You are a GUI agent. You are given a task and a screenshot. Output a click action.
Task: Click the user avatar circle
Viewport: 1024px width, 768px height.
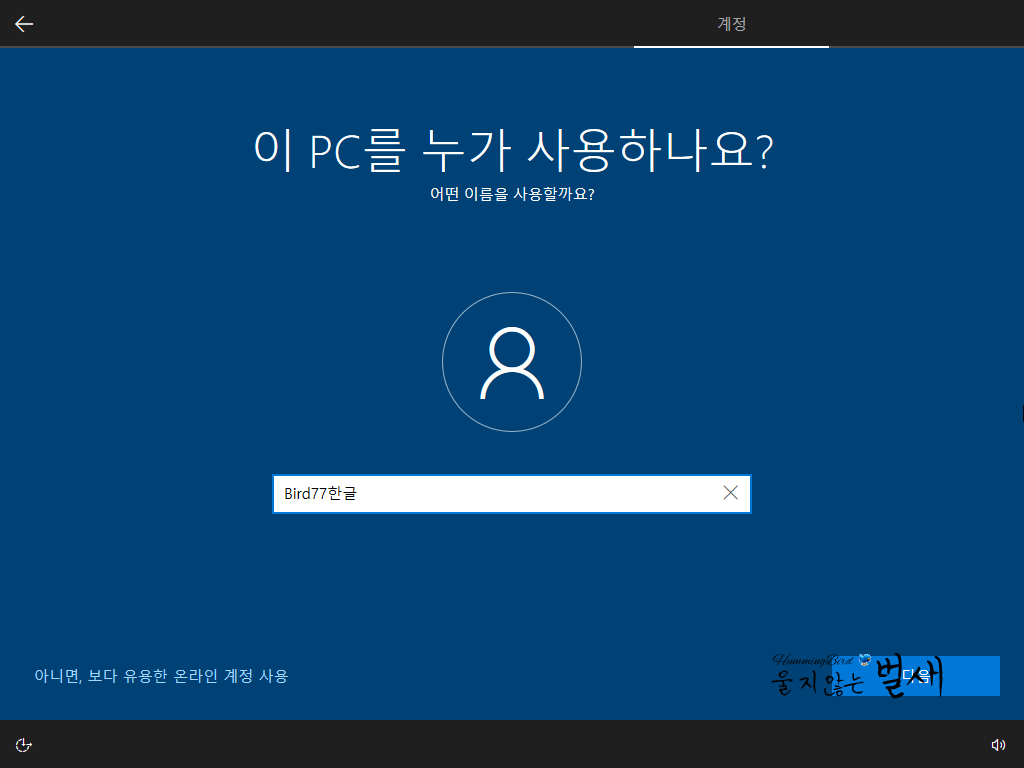512,362
